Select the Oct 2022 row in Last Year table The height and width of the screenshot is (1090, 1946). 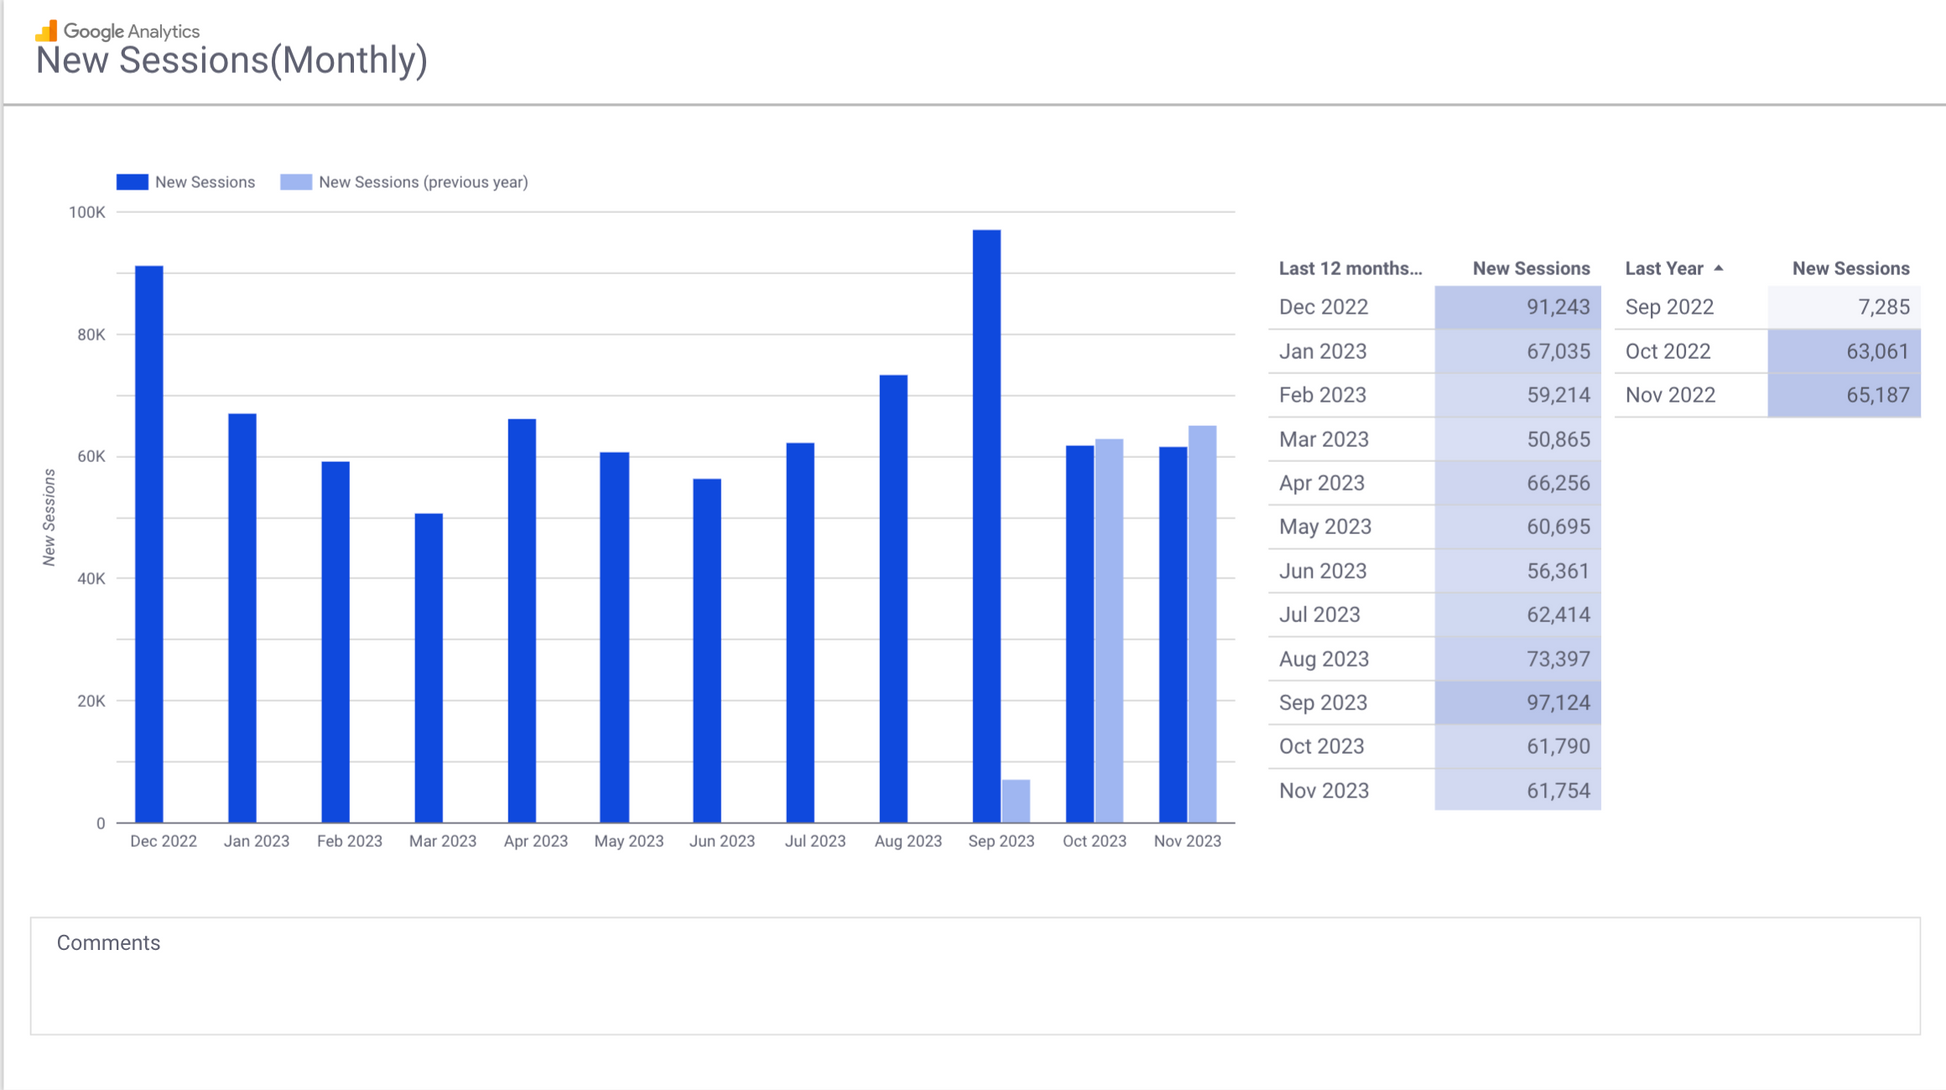coord(1668,351)
